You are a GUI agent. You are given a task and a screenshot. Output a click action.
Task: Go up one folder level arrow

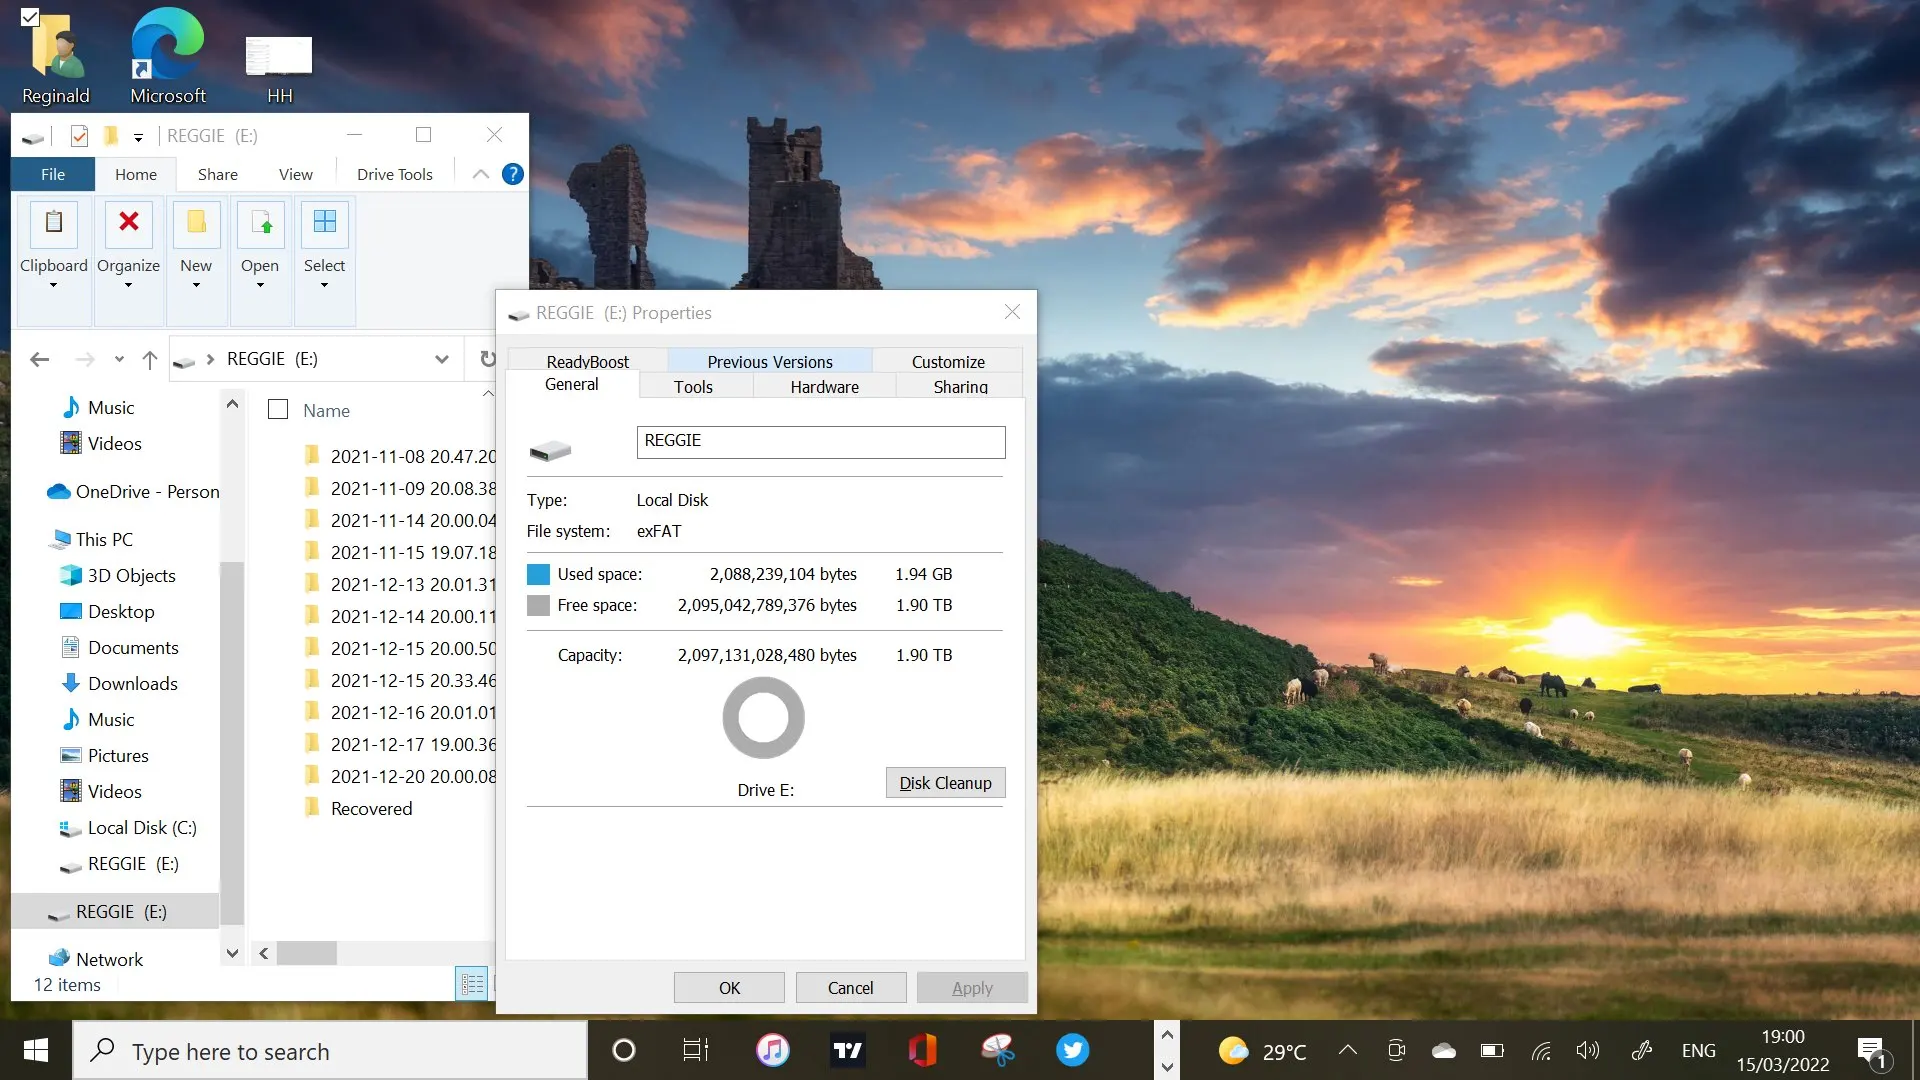point(149,359)
